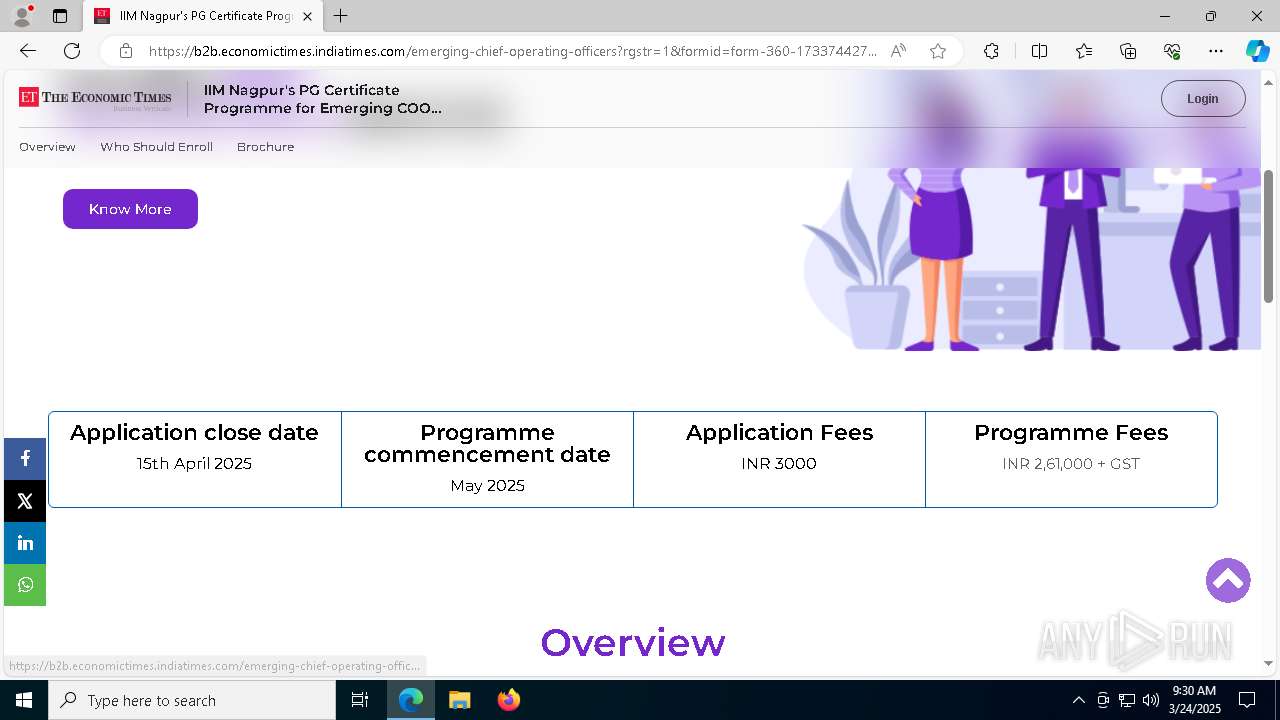Open the Favorites list
Viewport: 1280px width, 720px height.
[x=1084, y=51]
